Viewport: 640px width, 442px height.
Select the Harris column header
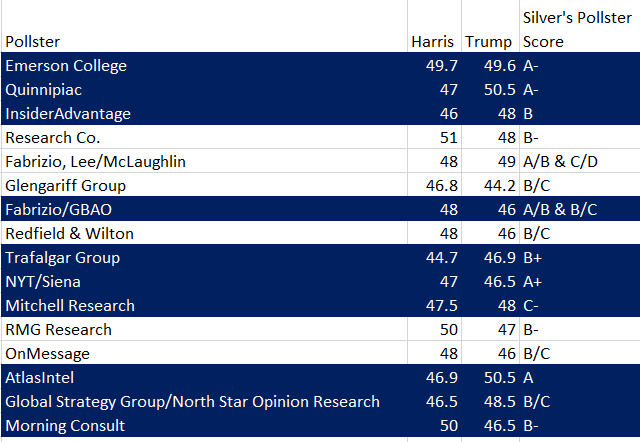[434, 26]
